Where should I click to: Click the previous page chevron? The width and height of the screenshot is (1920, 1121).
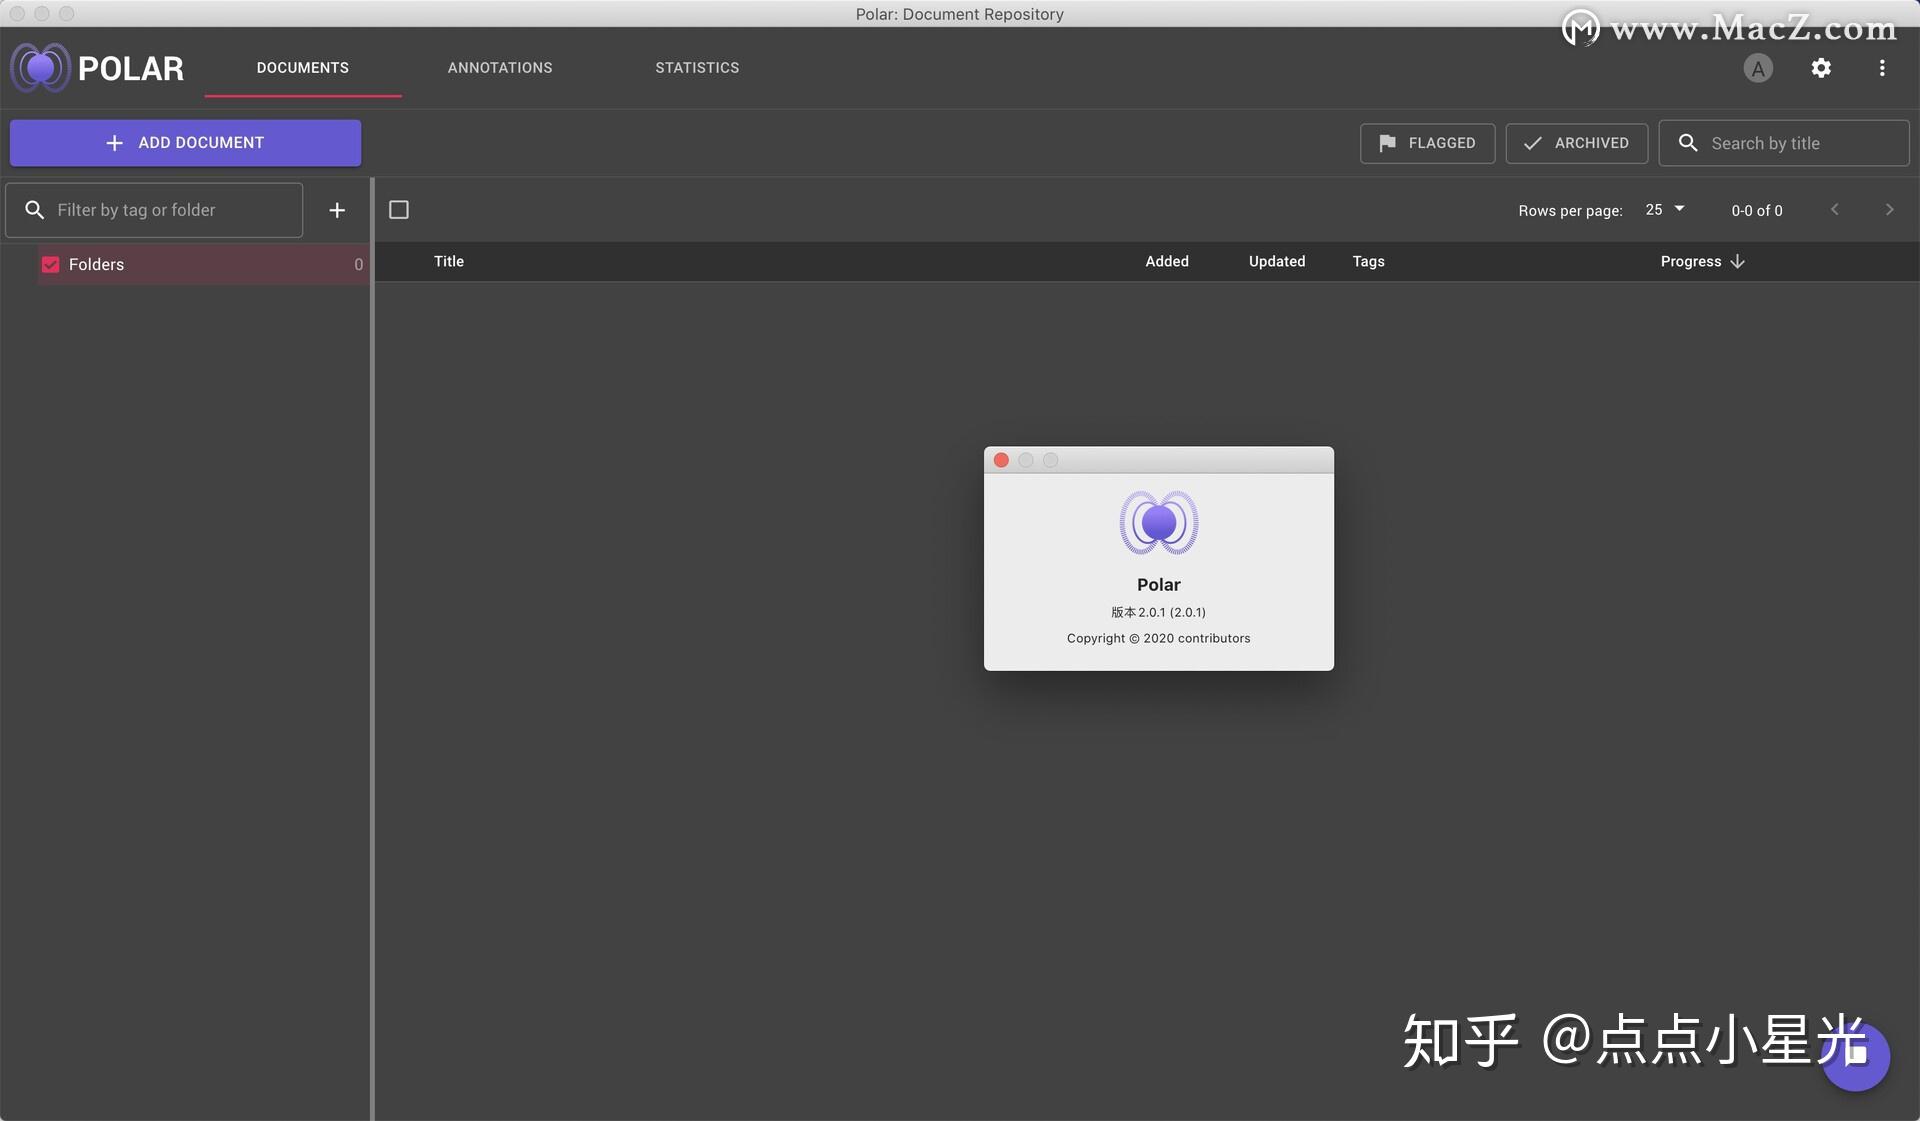[x=1834, y=210]
